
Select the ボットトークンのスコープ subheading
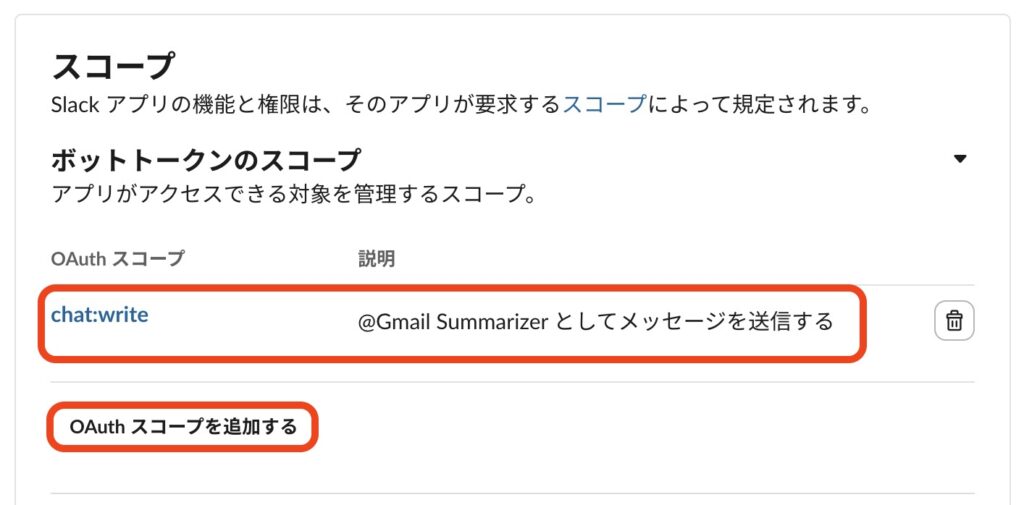point(205,159)
